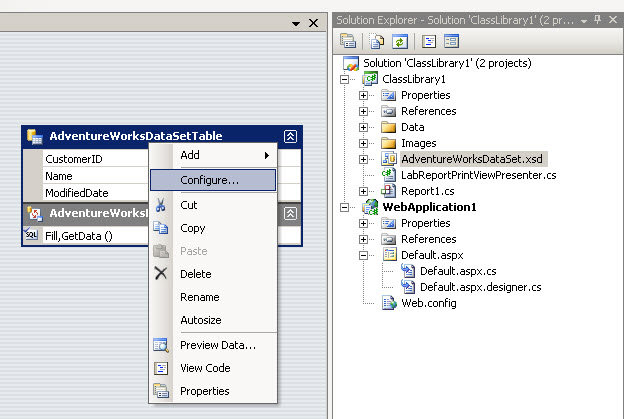Click the Data folder icon
Screen dimensions: 624x419
tap(388, 127)
